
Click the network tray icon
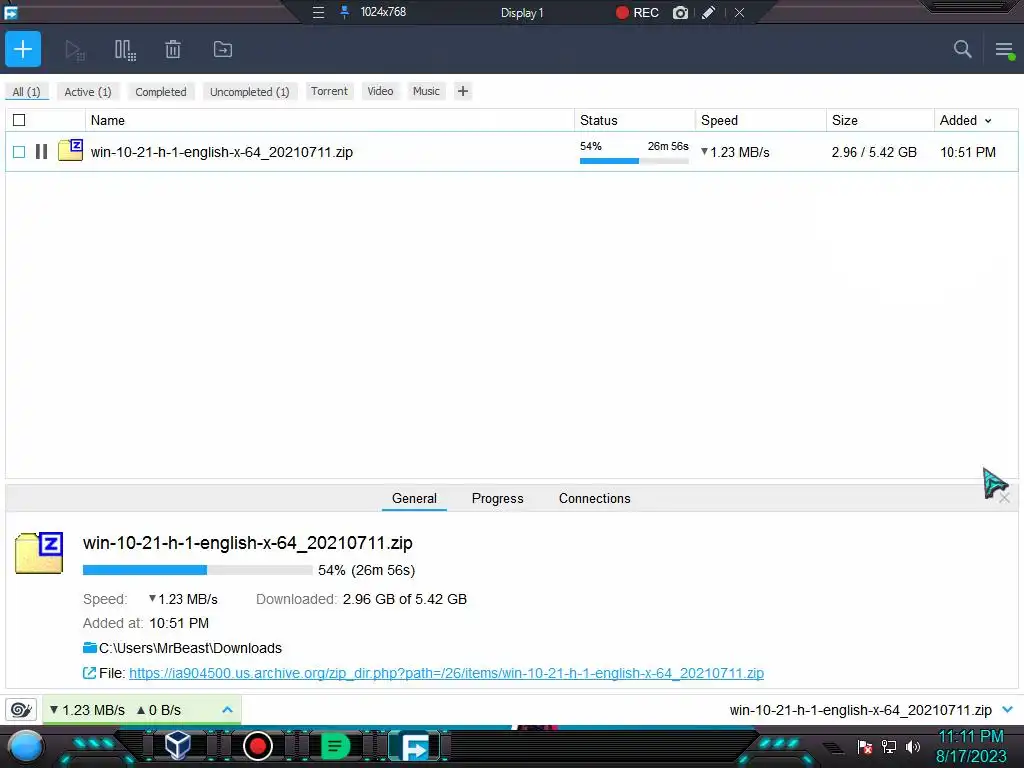pyautogui.click(x=889, y=746)
